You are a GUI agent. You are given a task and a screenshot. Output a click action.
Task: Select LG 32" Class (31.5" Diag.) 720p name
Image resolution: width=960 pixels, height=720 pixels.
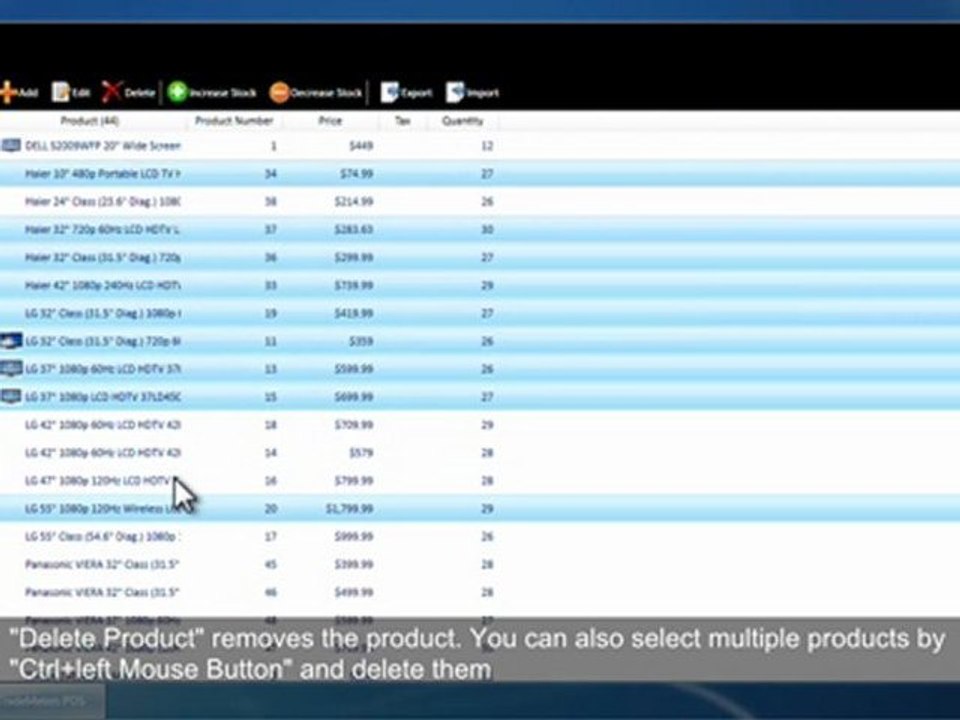pyautogui.click(x=103, y=341)
